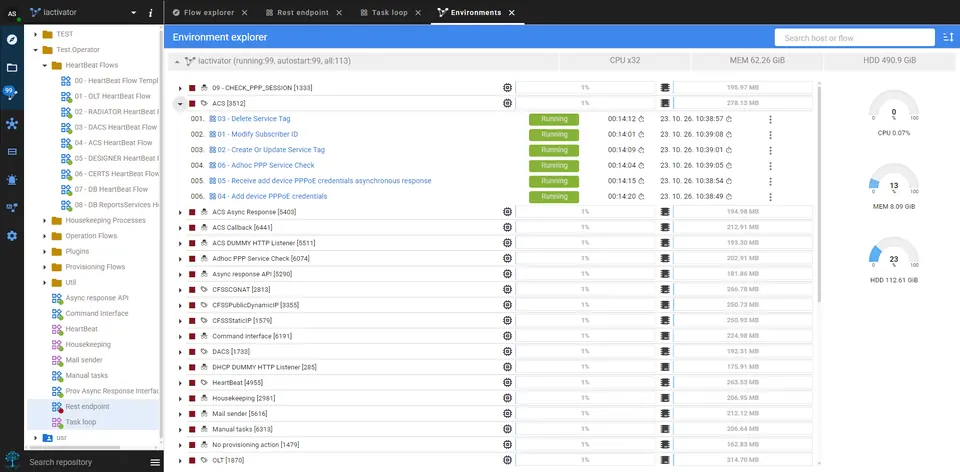Viewport: 960px width, 472px height.
Task: Click the AS user avatar
Action: tap(12, 13)
